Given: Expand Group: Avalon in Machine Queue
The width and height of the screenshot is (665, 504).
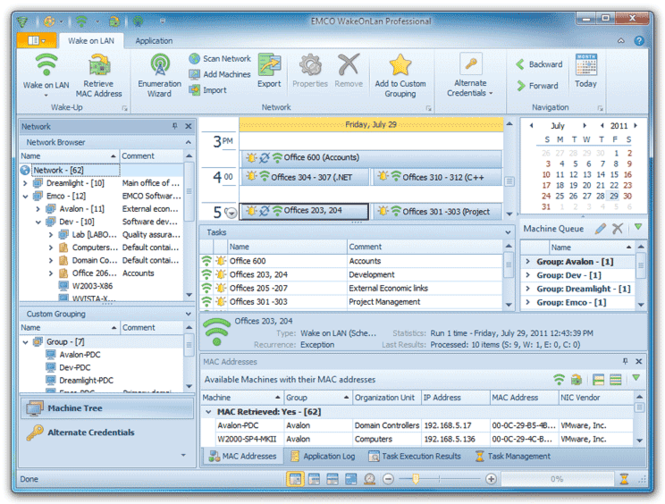Looking at the screenshot, I should click(x=528, y=261).
